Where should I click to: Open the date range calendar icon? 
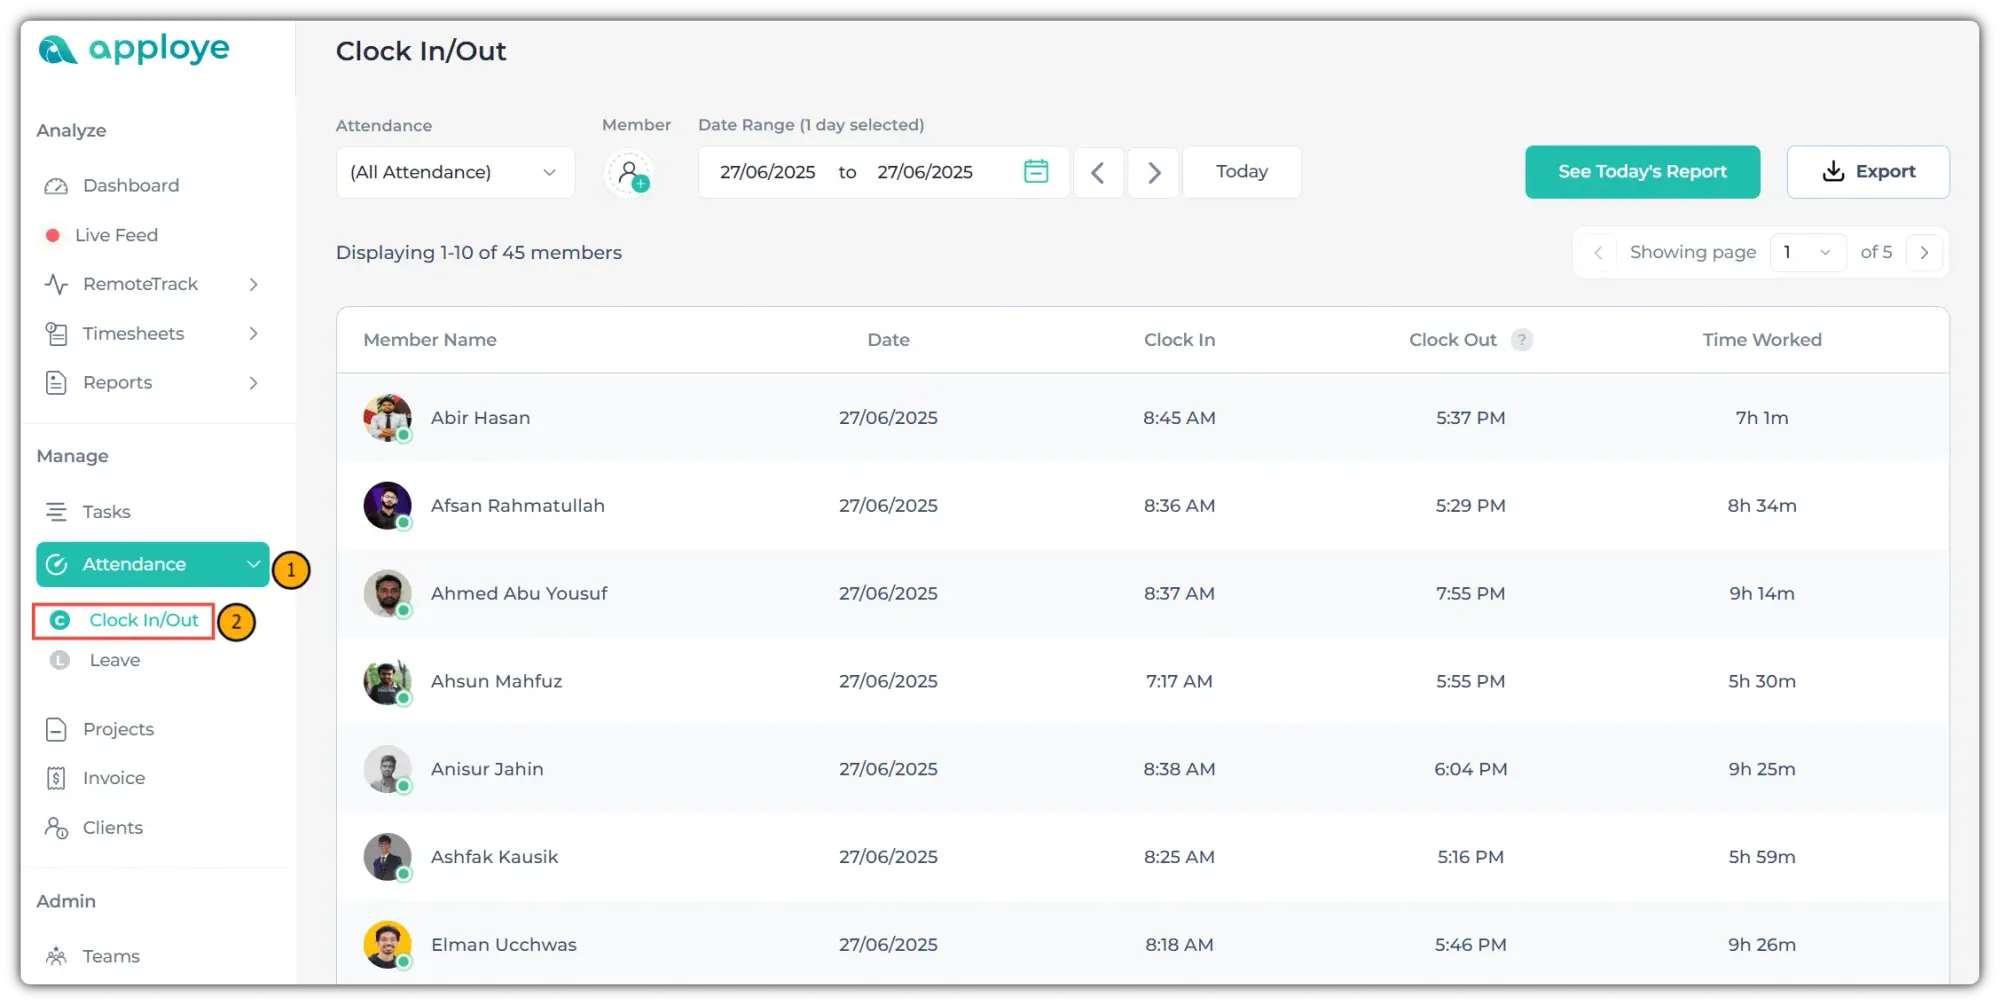click(1036, 172)
